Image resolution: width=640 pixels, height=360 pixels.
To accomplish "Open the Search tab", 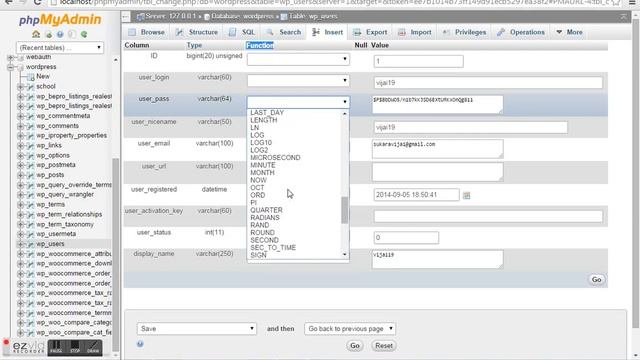I will (284, 32).
